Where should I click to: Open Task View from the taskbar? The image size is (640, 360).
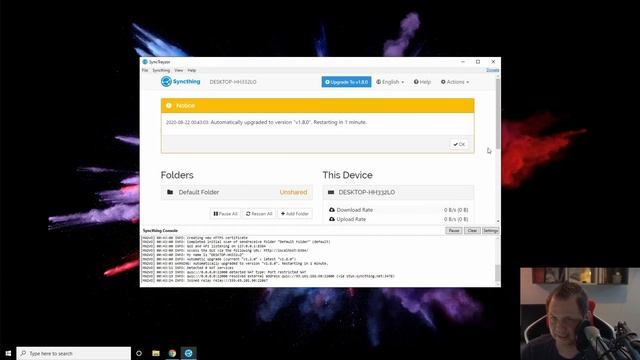(139, 353)
